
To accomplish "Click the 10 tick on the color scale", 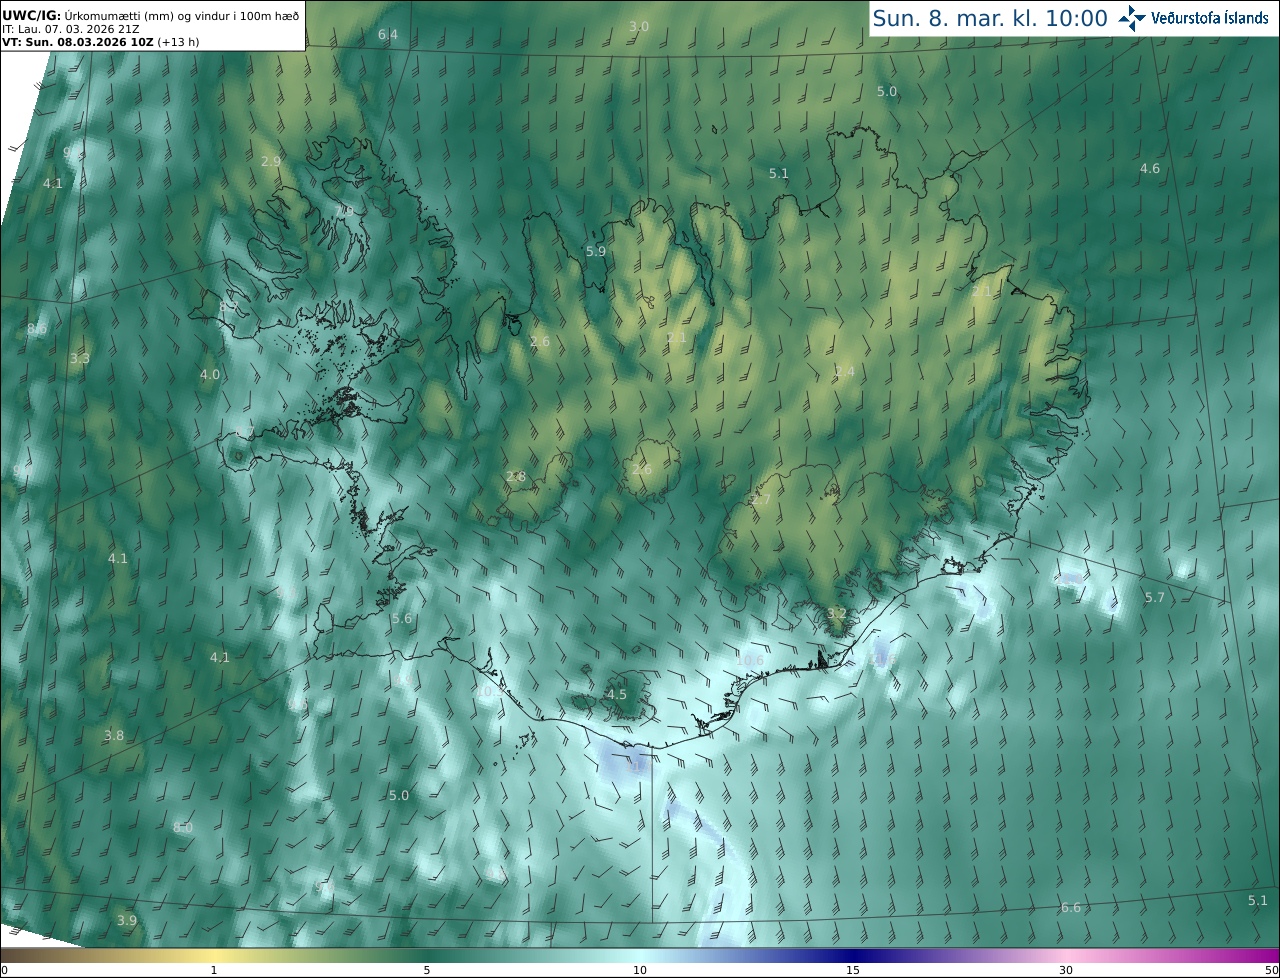I will pyautogui.click(x=640, y=970).
